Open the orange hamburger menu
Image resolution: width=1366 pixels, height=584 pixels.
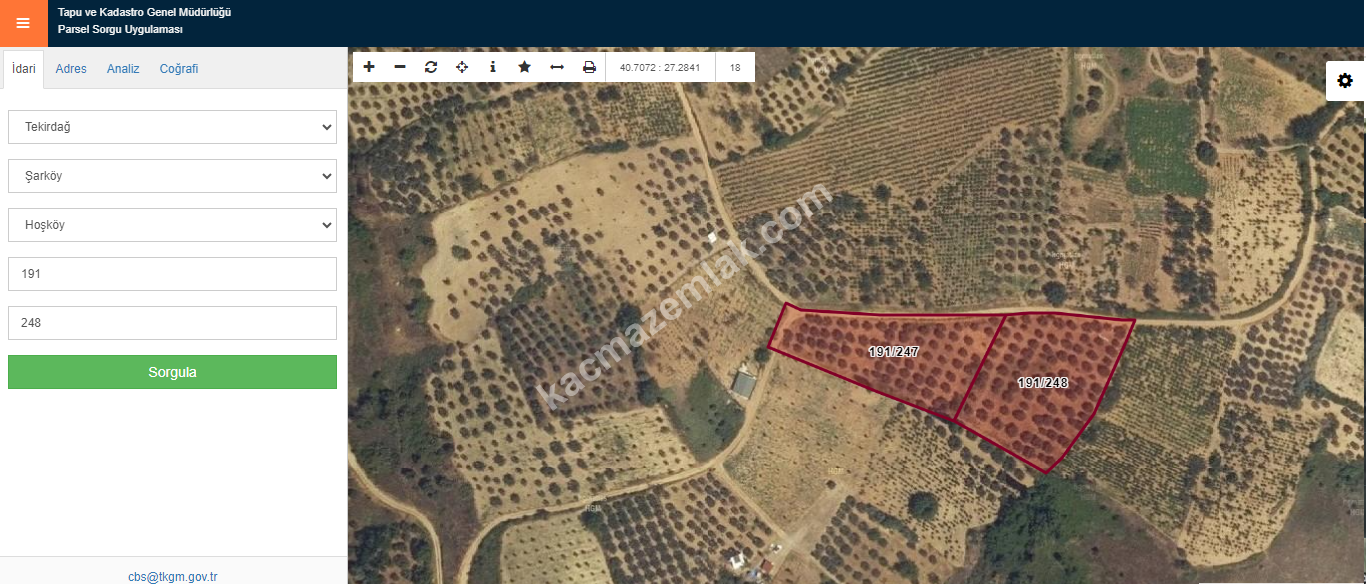click(23, 23)
